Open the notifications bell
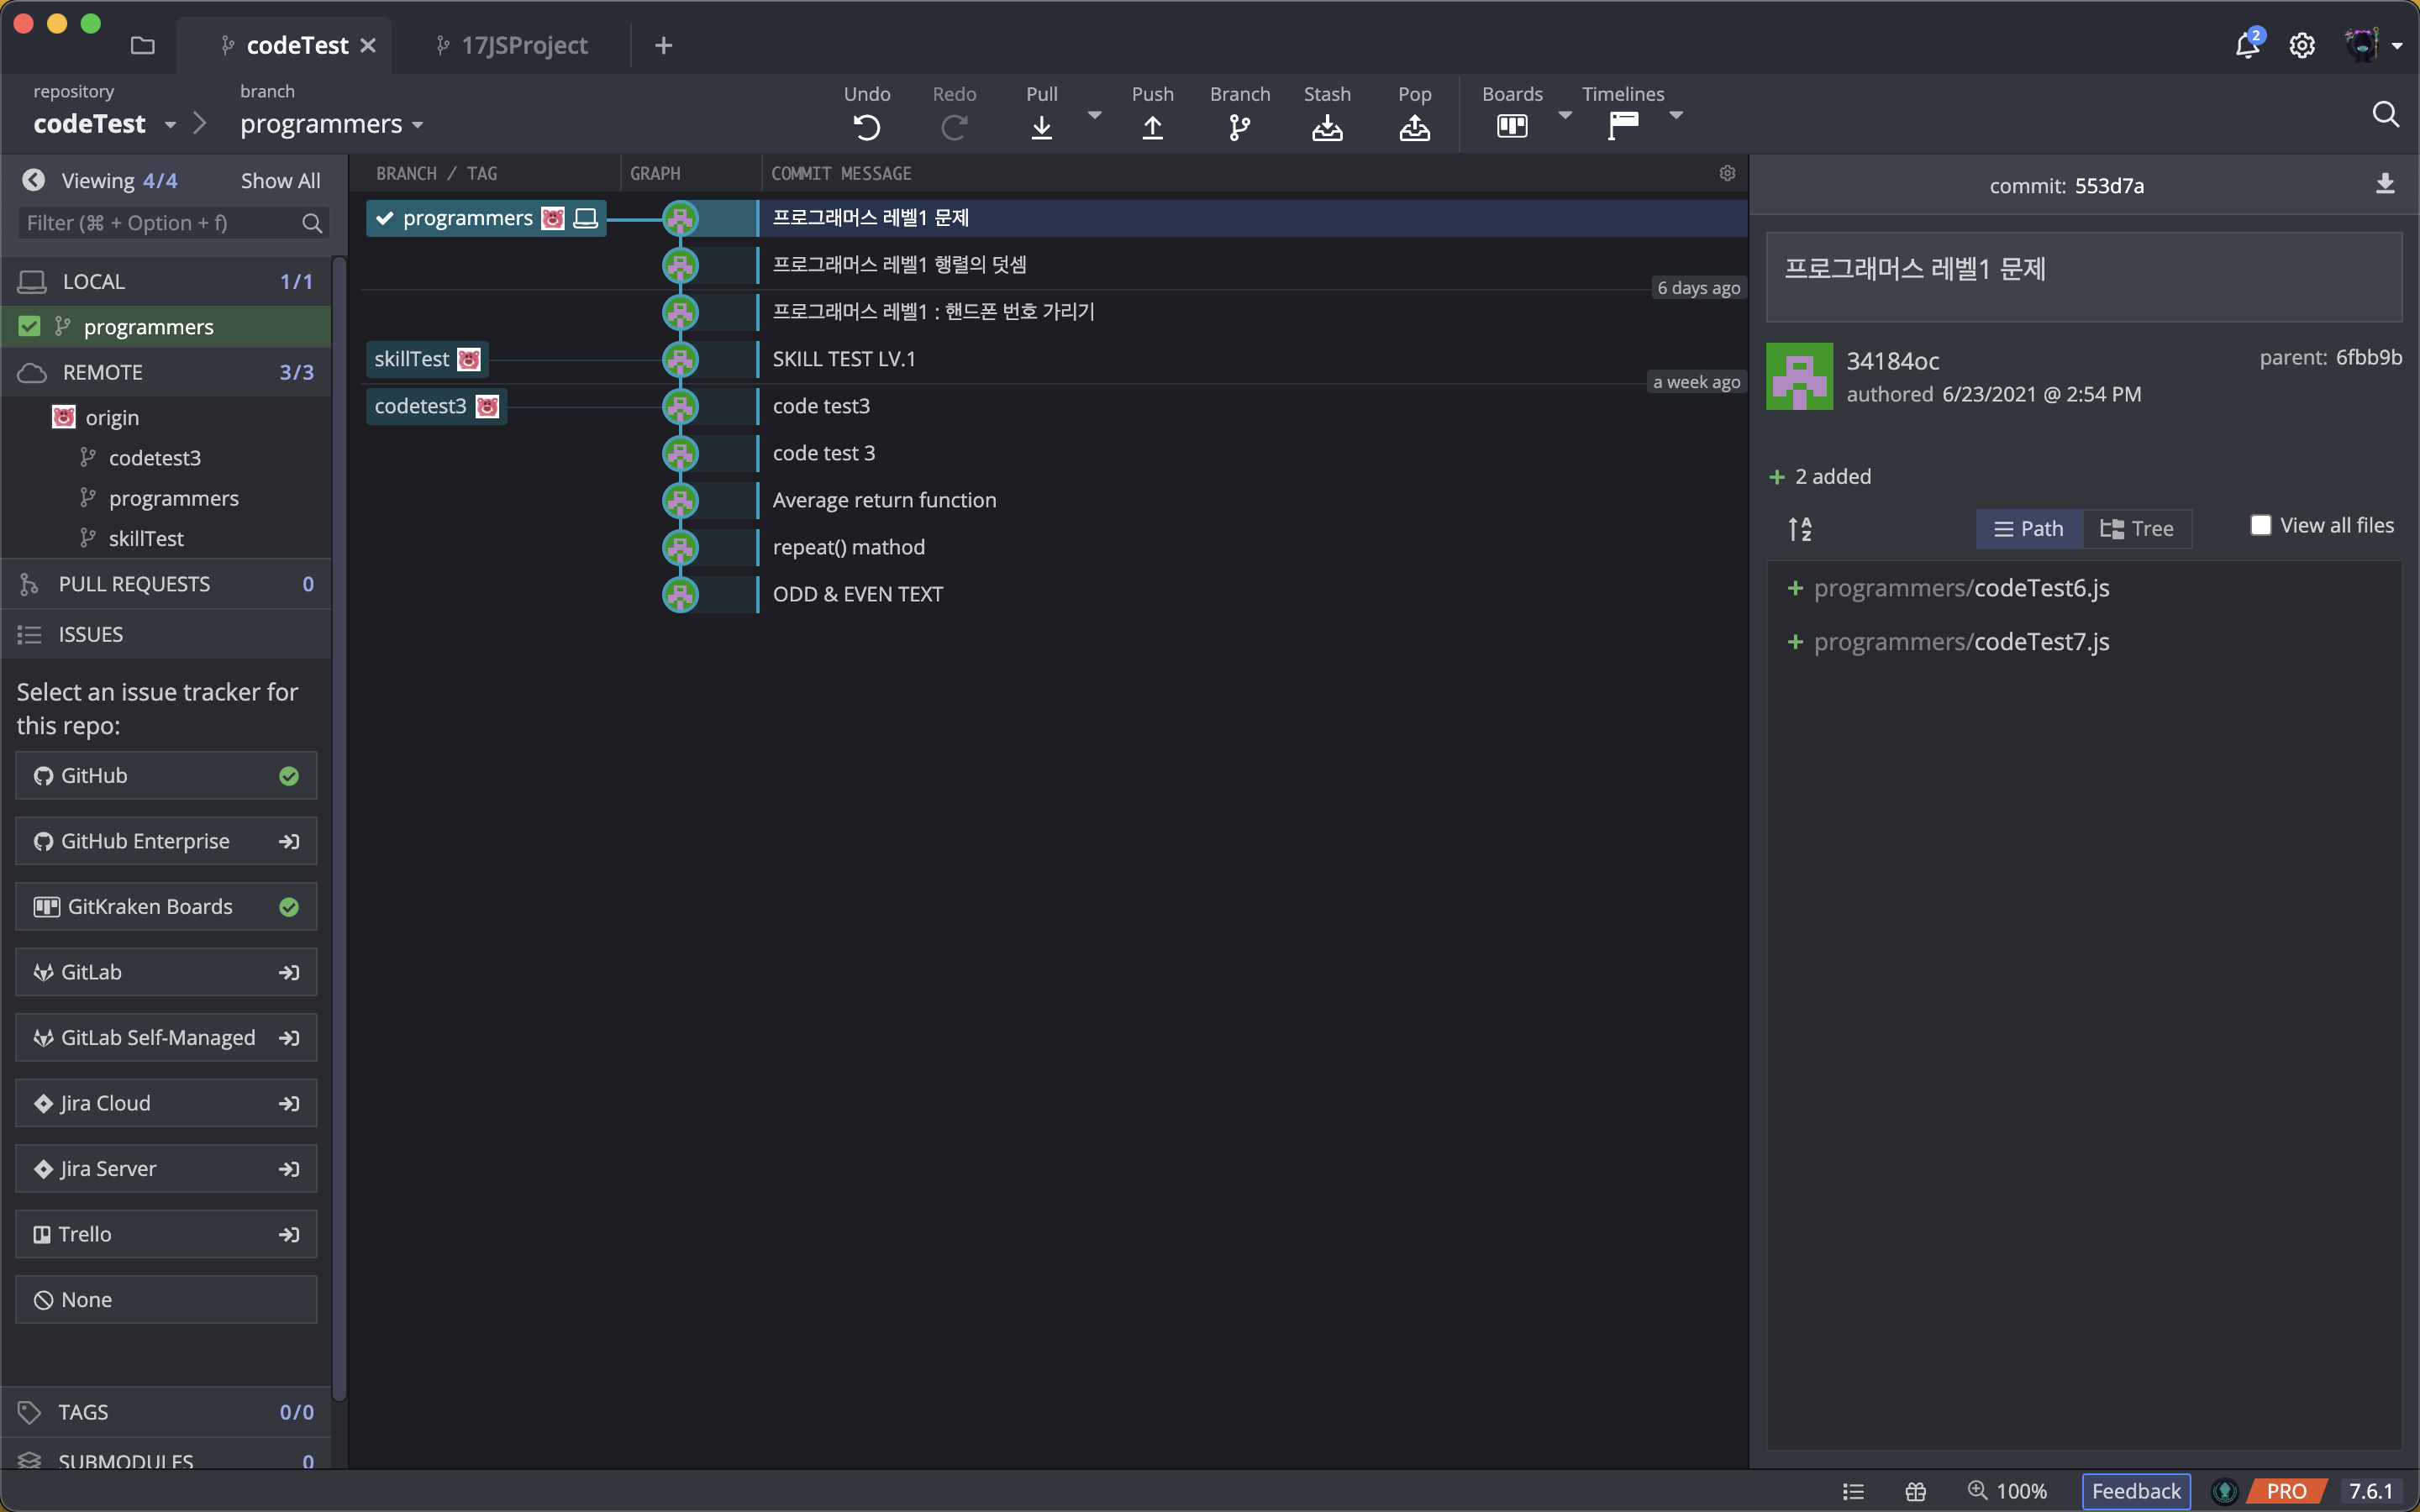This screenshot has height=1512, width=2420. [2247, 45]
